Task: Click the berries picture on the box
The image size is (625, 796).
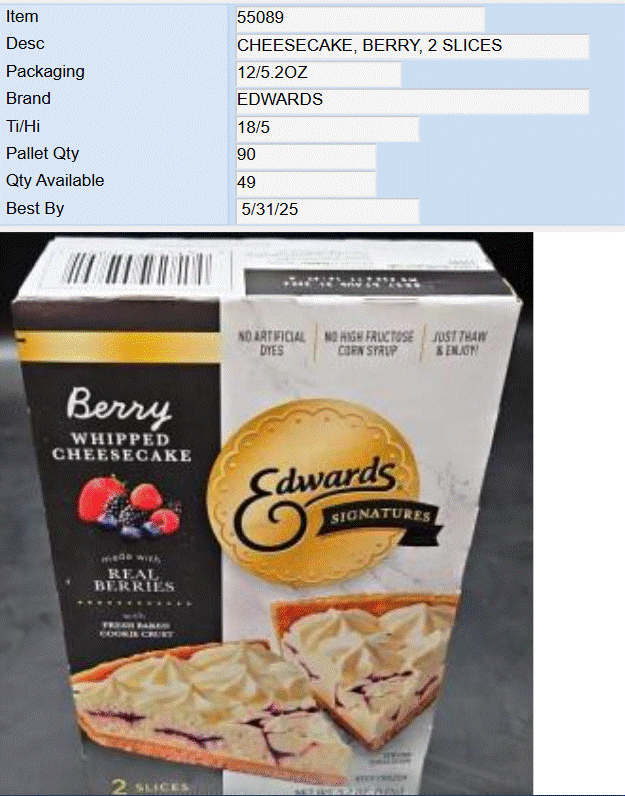Action: [129, 505]
